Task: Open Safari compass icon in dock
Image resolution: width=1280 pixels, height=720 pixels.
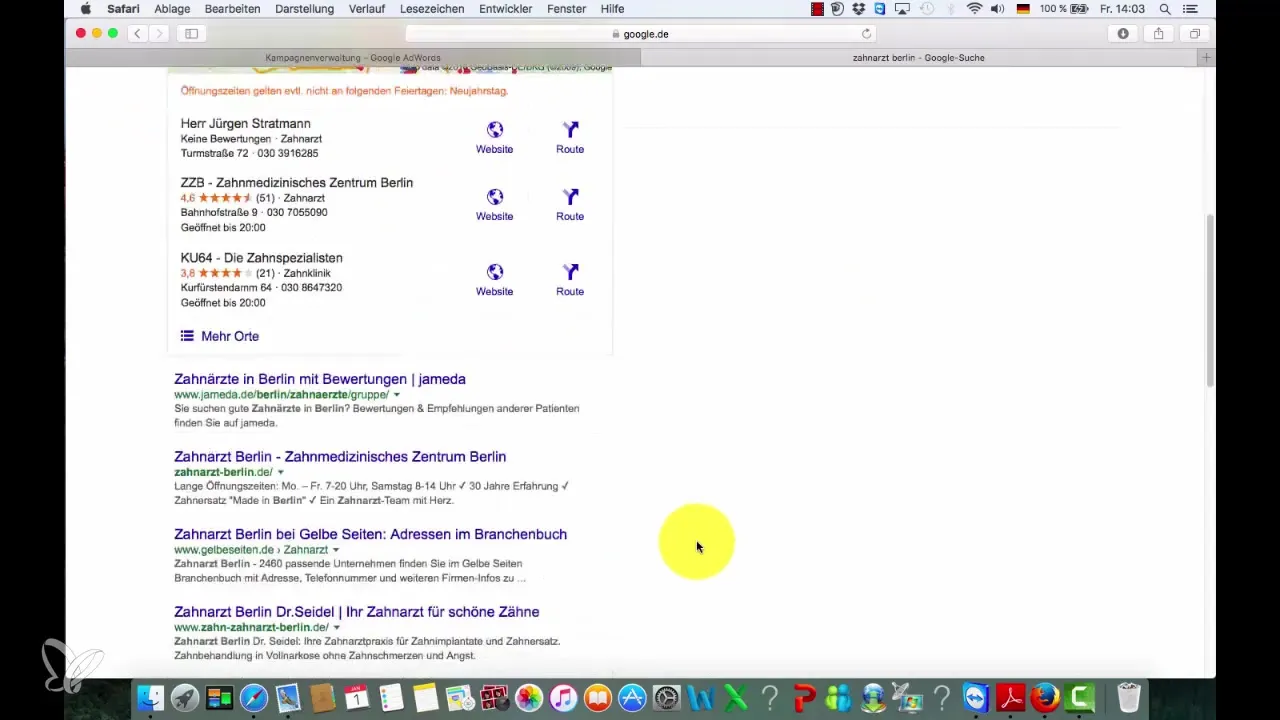Action: pyautogui.click(x=254, y=697)
